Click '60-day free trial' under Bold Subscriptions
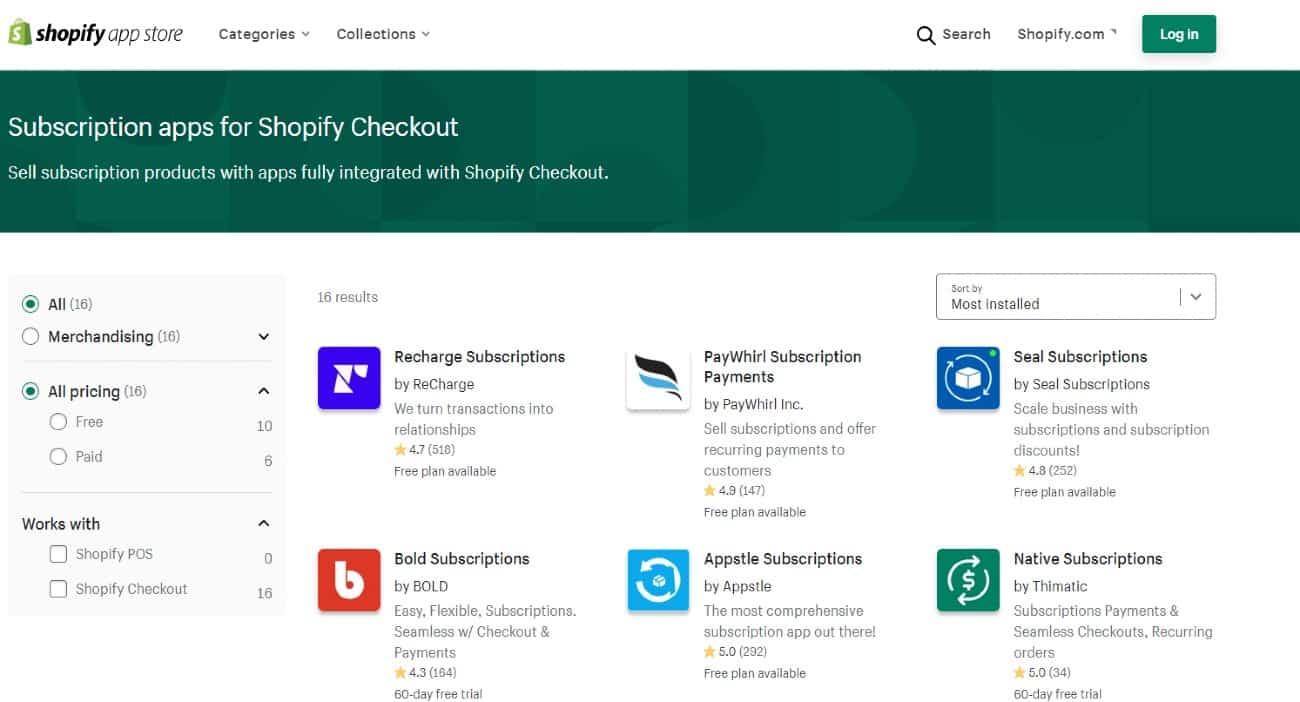Image resolution: width=1300 pixels, height=702 pixels. (x=438, y=694)
